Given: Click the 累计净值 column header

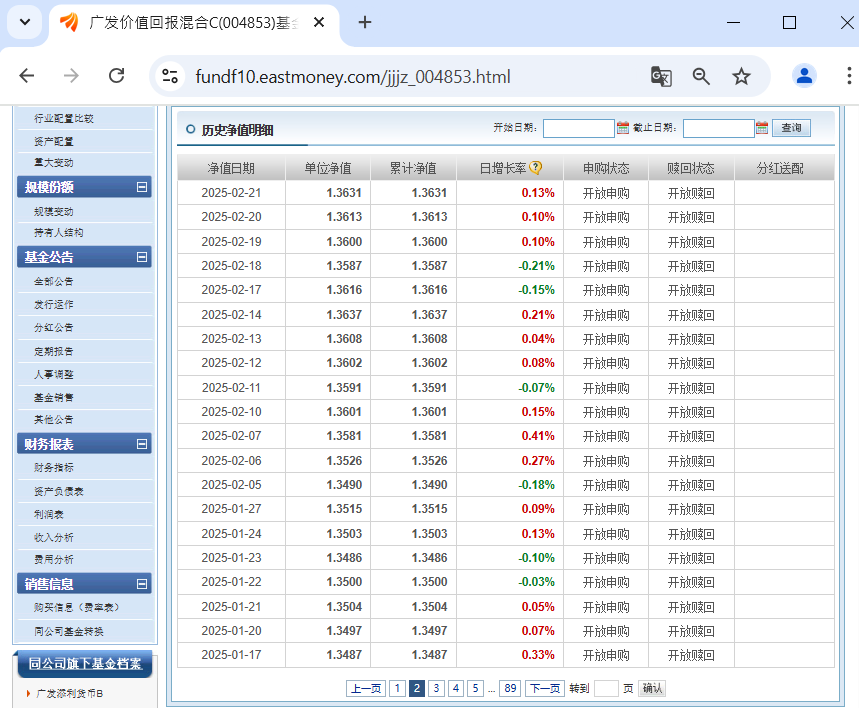Looking at the screenshot, I should [413, 168].
